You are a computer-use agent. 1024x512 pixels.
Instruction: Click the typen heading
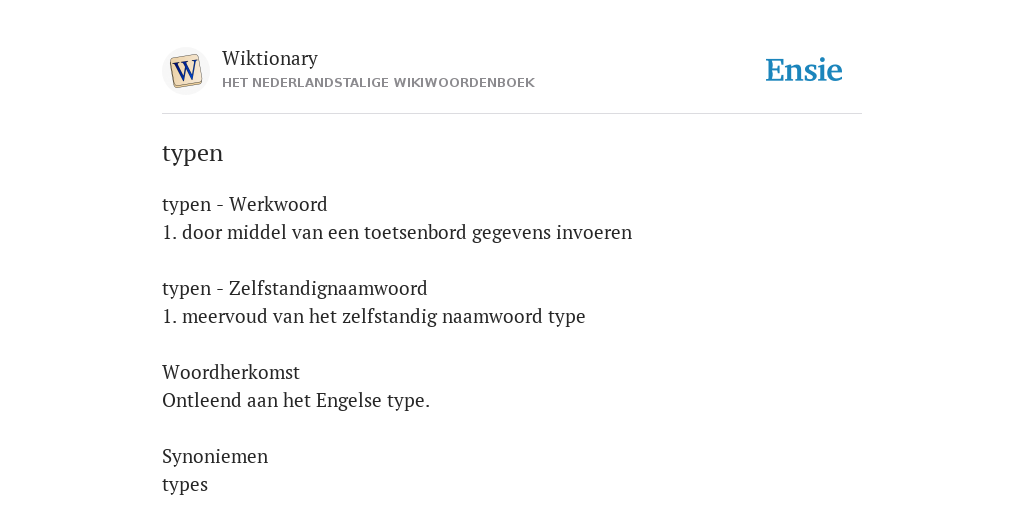pyautogui.click(x=193, y=153)
